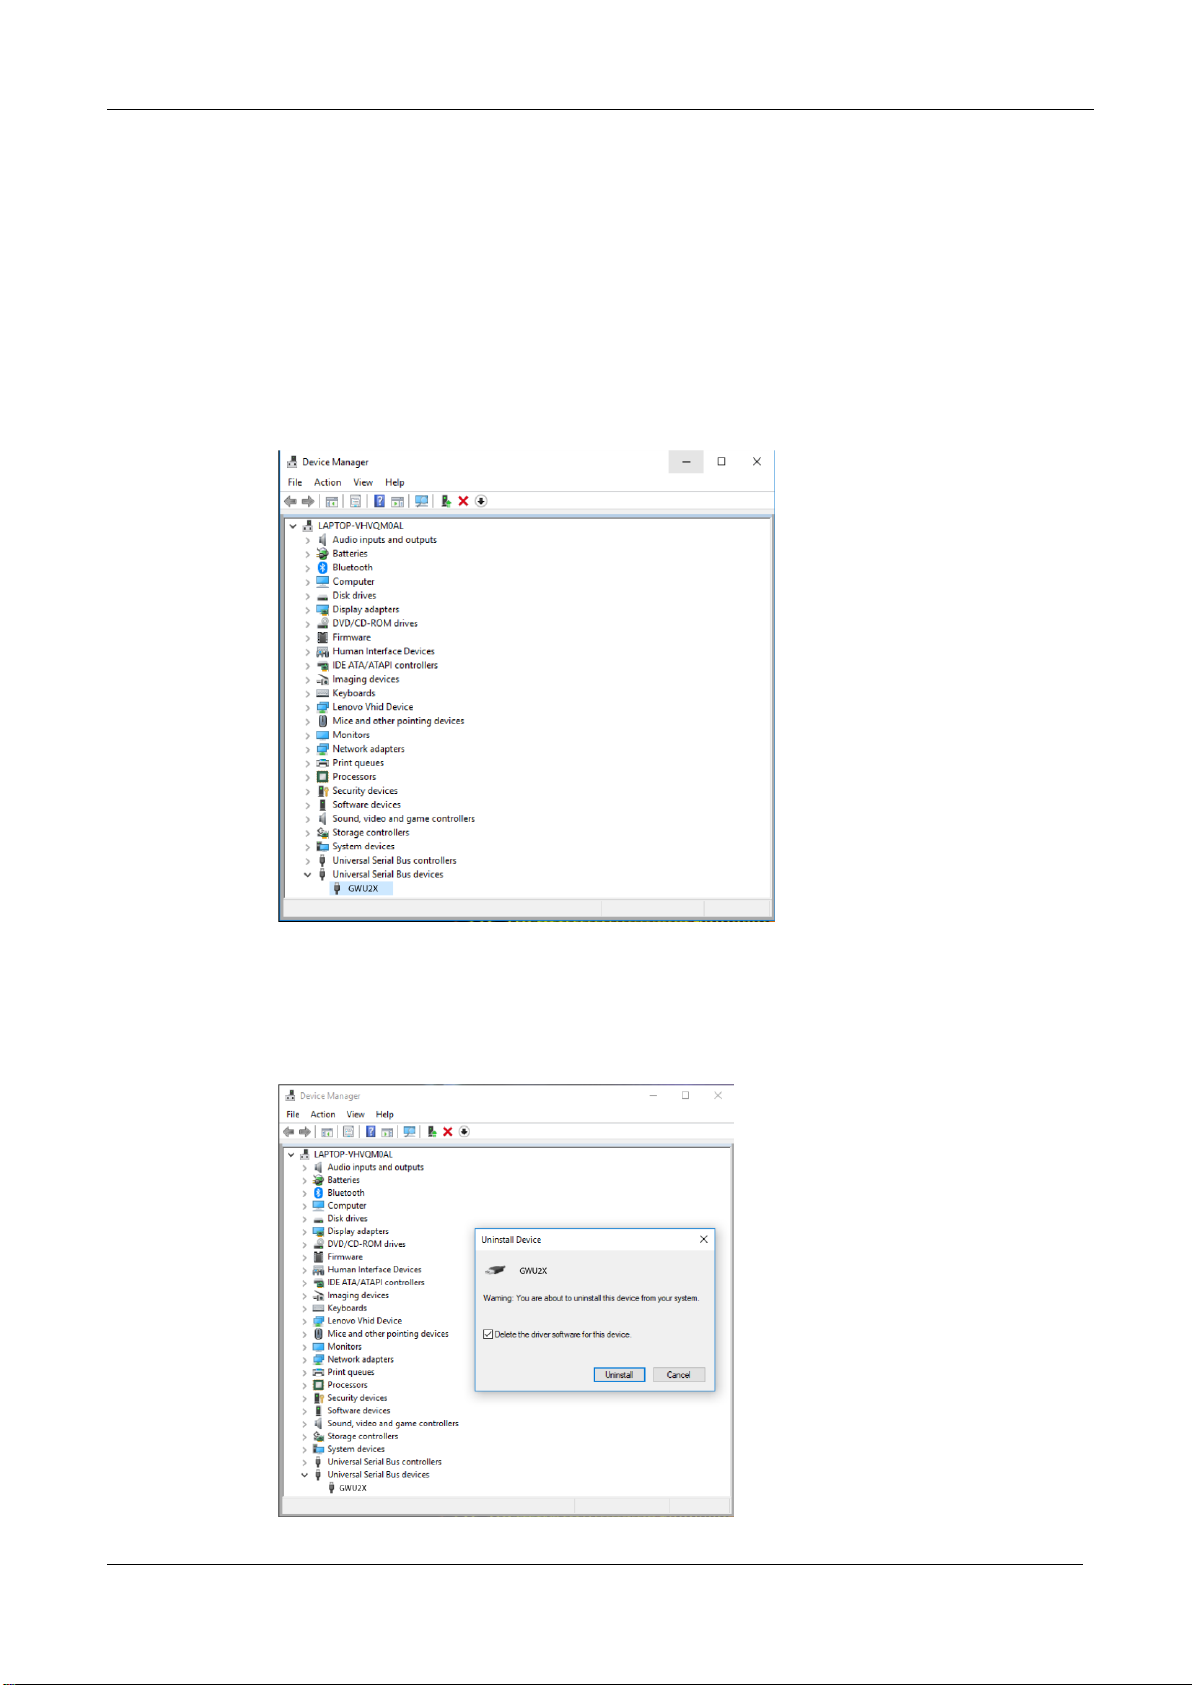This screenshot has height=1685, width=1192.
Task: Click blue Help icon in lower Device Manager
Action: click(x=371, y=1132)
